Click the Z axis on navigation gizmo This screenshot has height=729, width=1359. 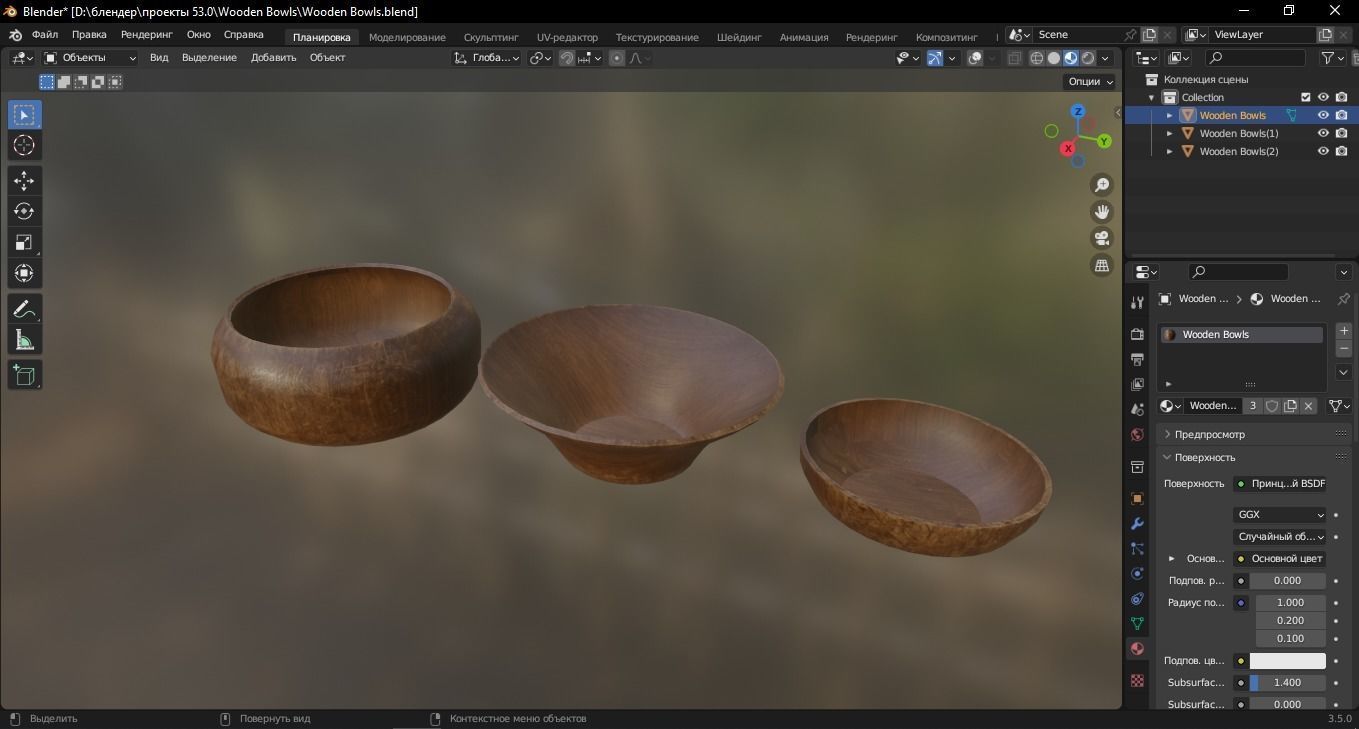click(x=1078, y=111)
